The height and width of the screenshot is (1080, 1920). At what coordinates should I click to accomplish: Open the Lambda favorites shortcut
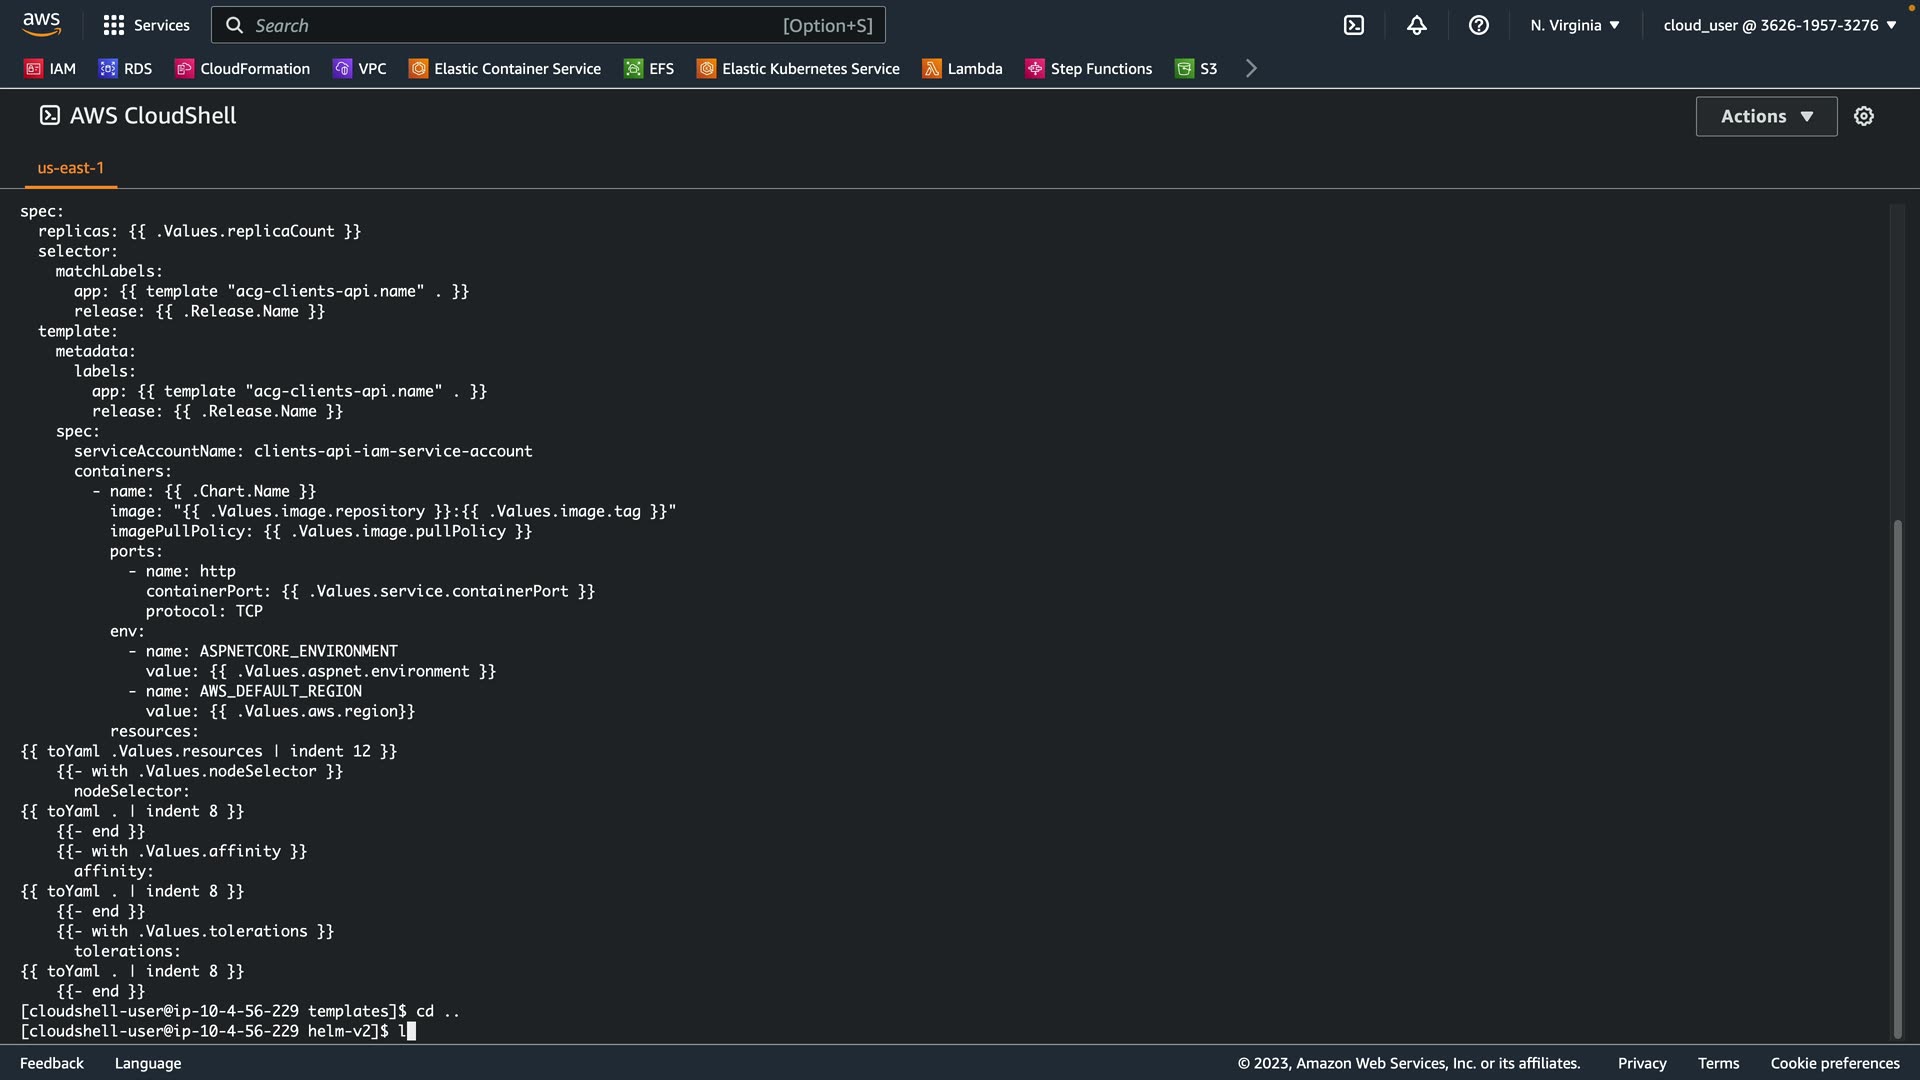tap(962, 68)
